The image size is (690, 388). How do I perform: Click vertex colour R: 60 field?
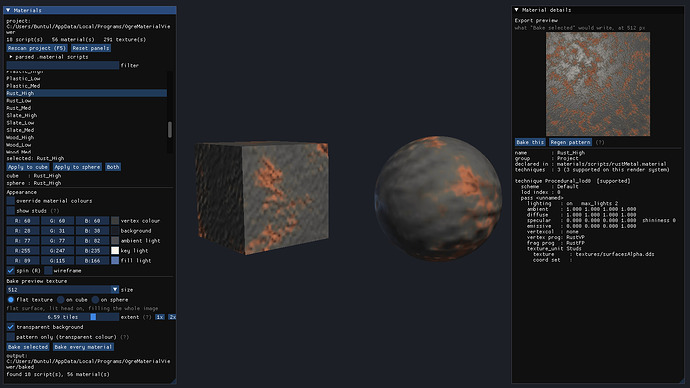[x=23, y=220]
